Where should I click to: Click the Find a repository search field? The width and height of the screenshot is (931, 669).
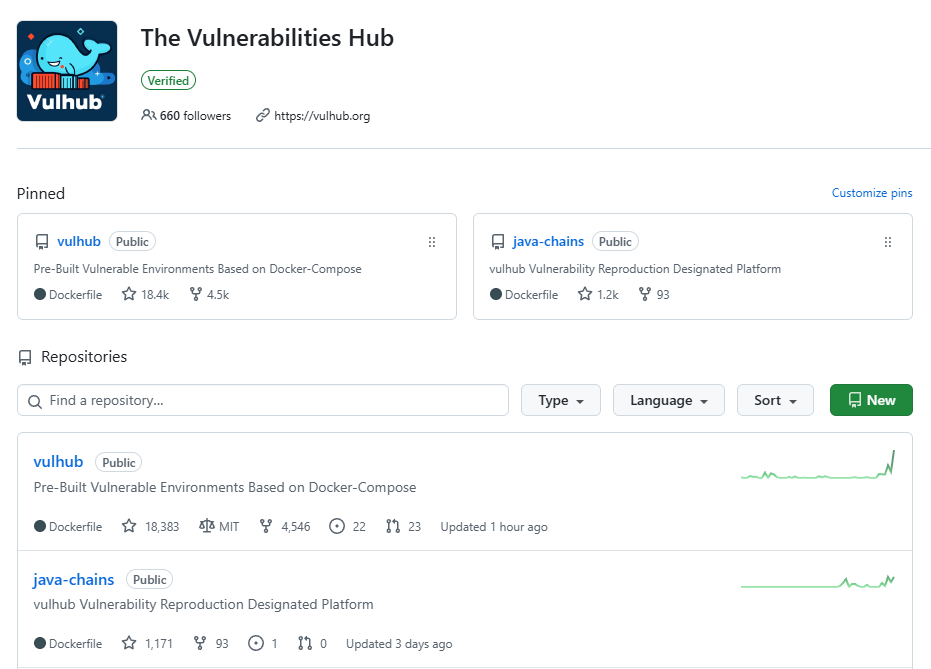[263, 401]
